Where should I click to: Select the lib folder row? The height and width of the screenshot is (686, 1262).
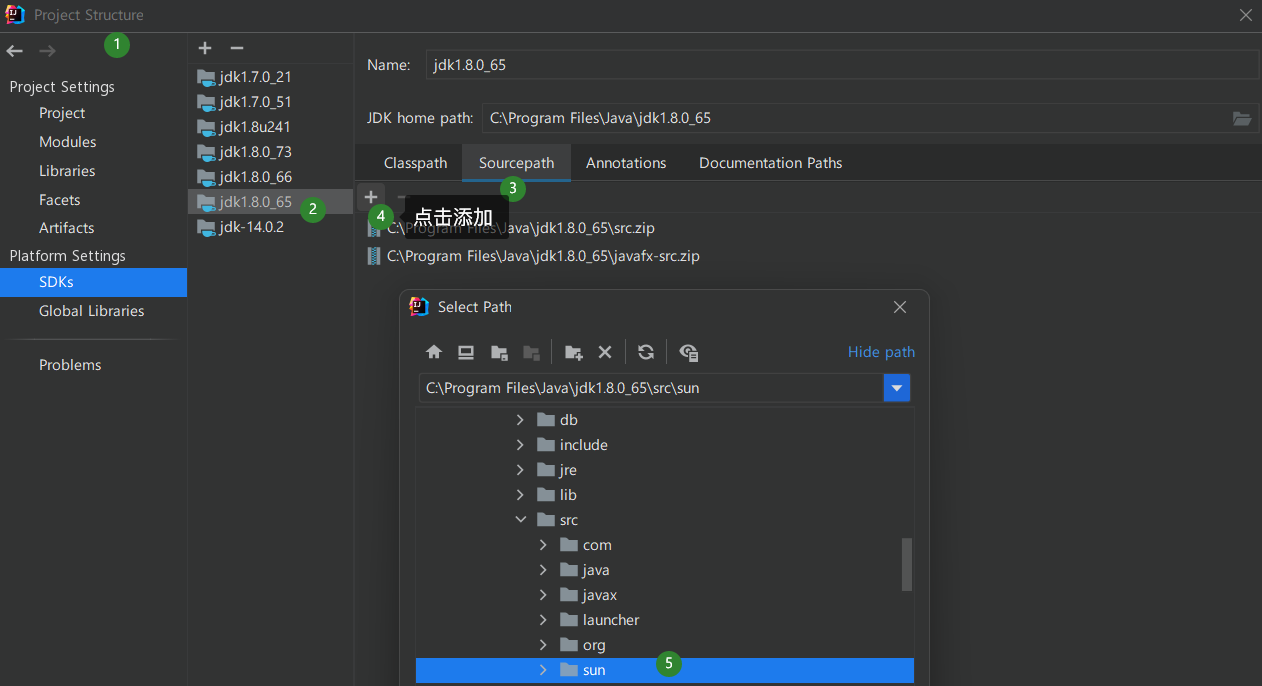pyautogui.click(x=664, y=495)
